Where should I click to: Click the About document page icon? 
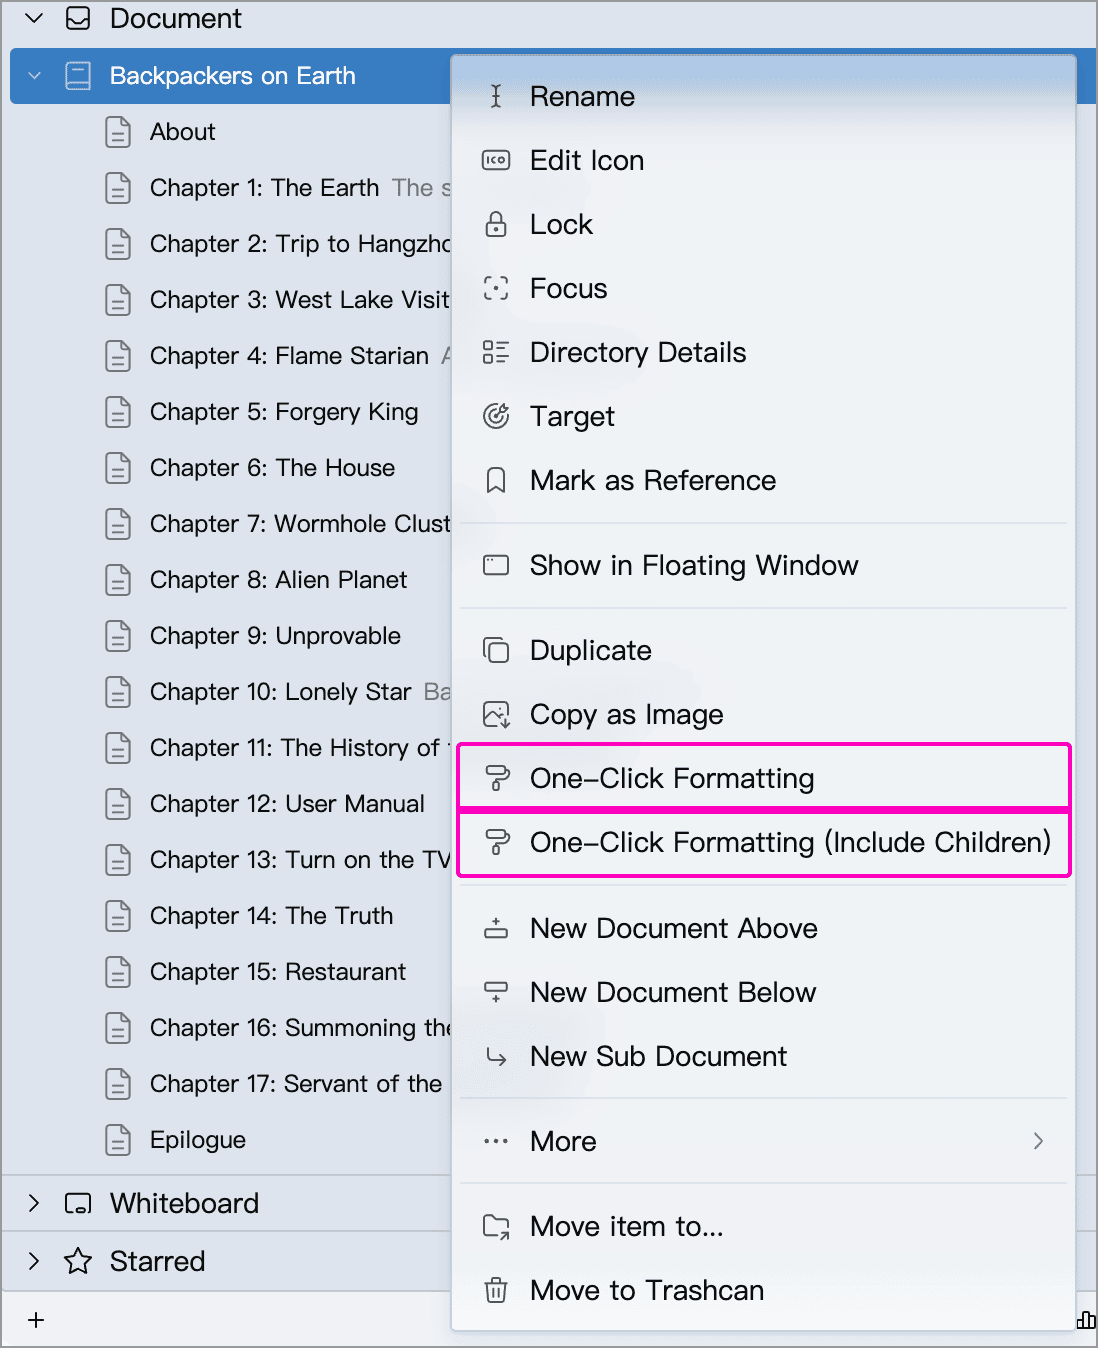click(118, 132)
